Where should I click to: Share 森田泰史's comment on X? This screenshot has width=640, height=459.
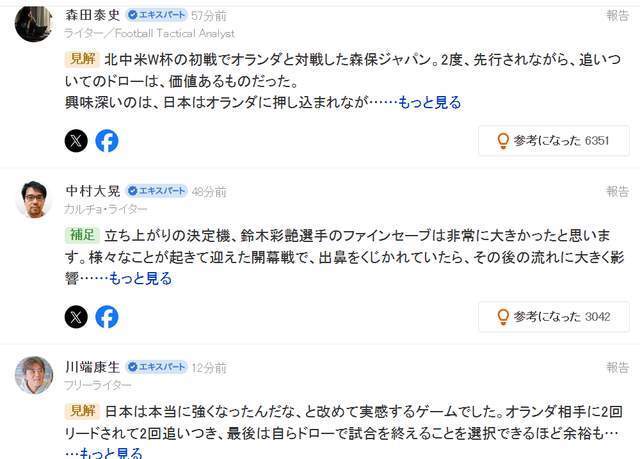[76, 141]
